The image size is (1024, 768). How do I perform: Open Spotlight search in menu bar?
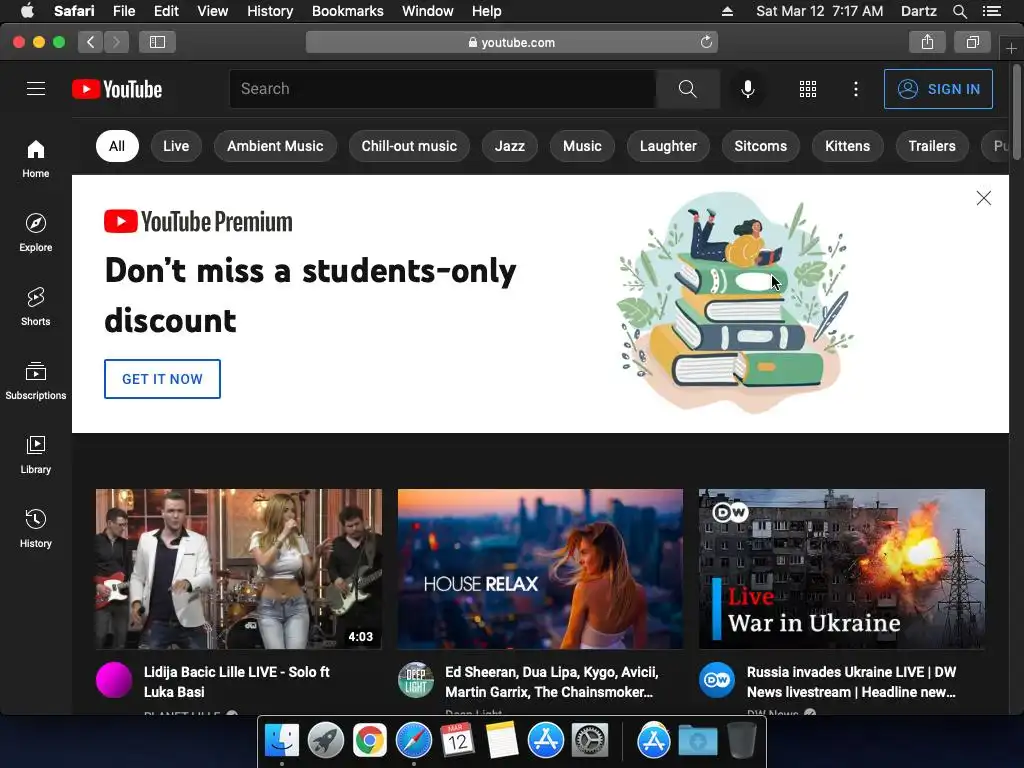click(959, 11)
